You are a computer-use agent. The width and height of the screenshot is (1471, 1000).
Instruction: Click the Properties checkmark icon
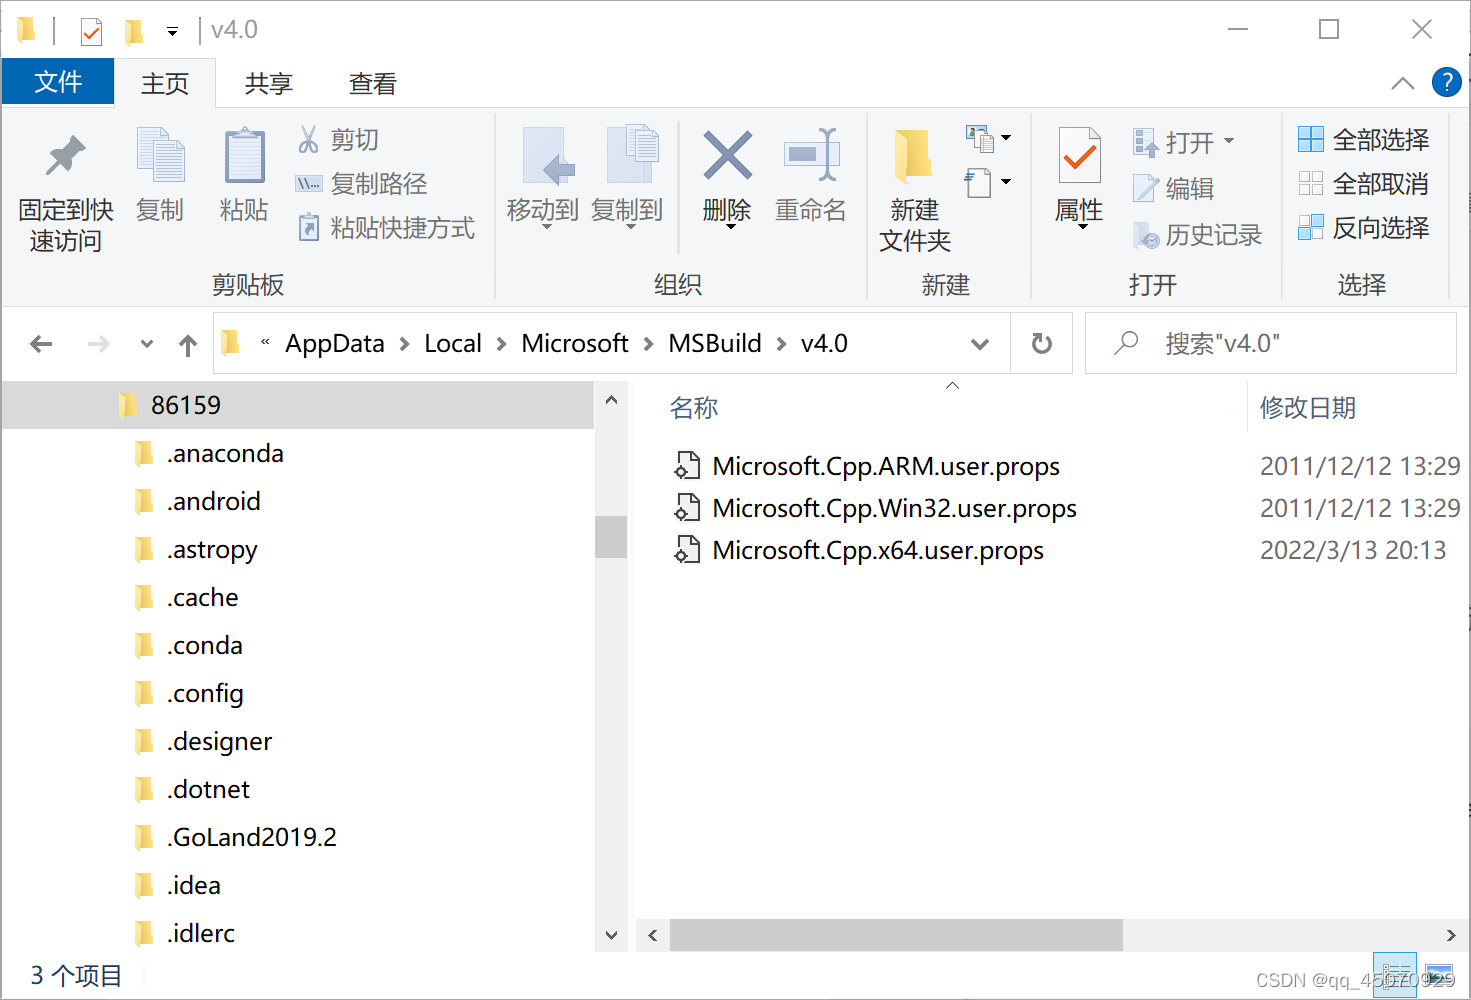click(1080, 156)
